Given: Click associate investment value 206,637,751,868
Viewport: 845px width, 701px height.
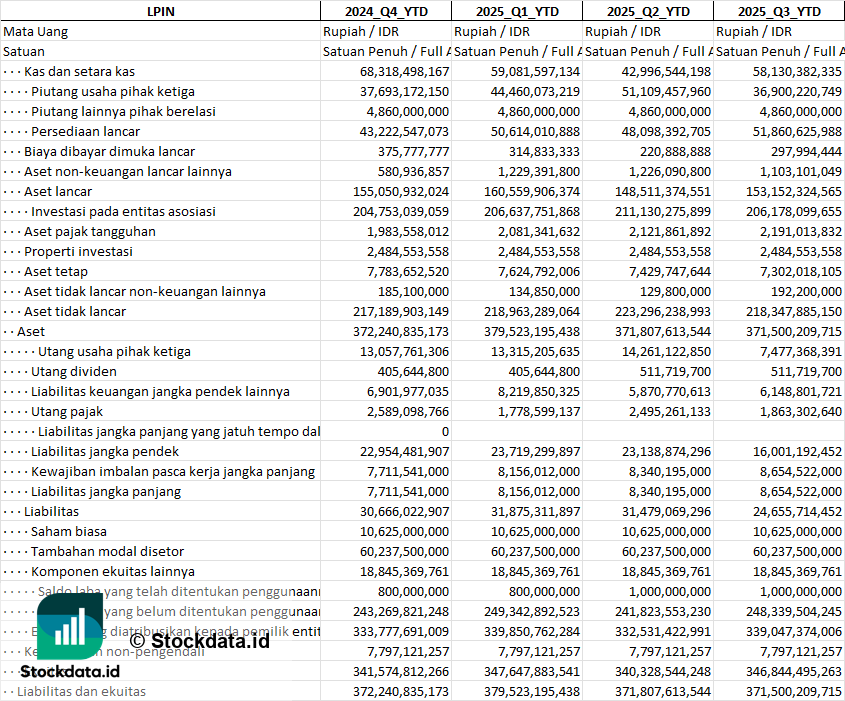Looking at the screenshot, I should pyautogui.click(x=532, y=211).
